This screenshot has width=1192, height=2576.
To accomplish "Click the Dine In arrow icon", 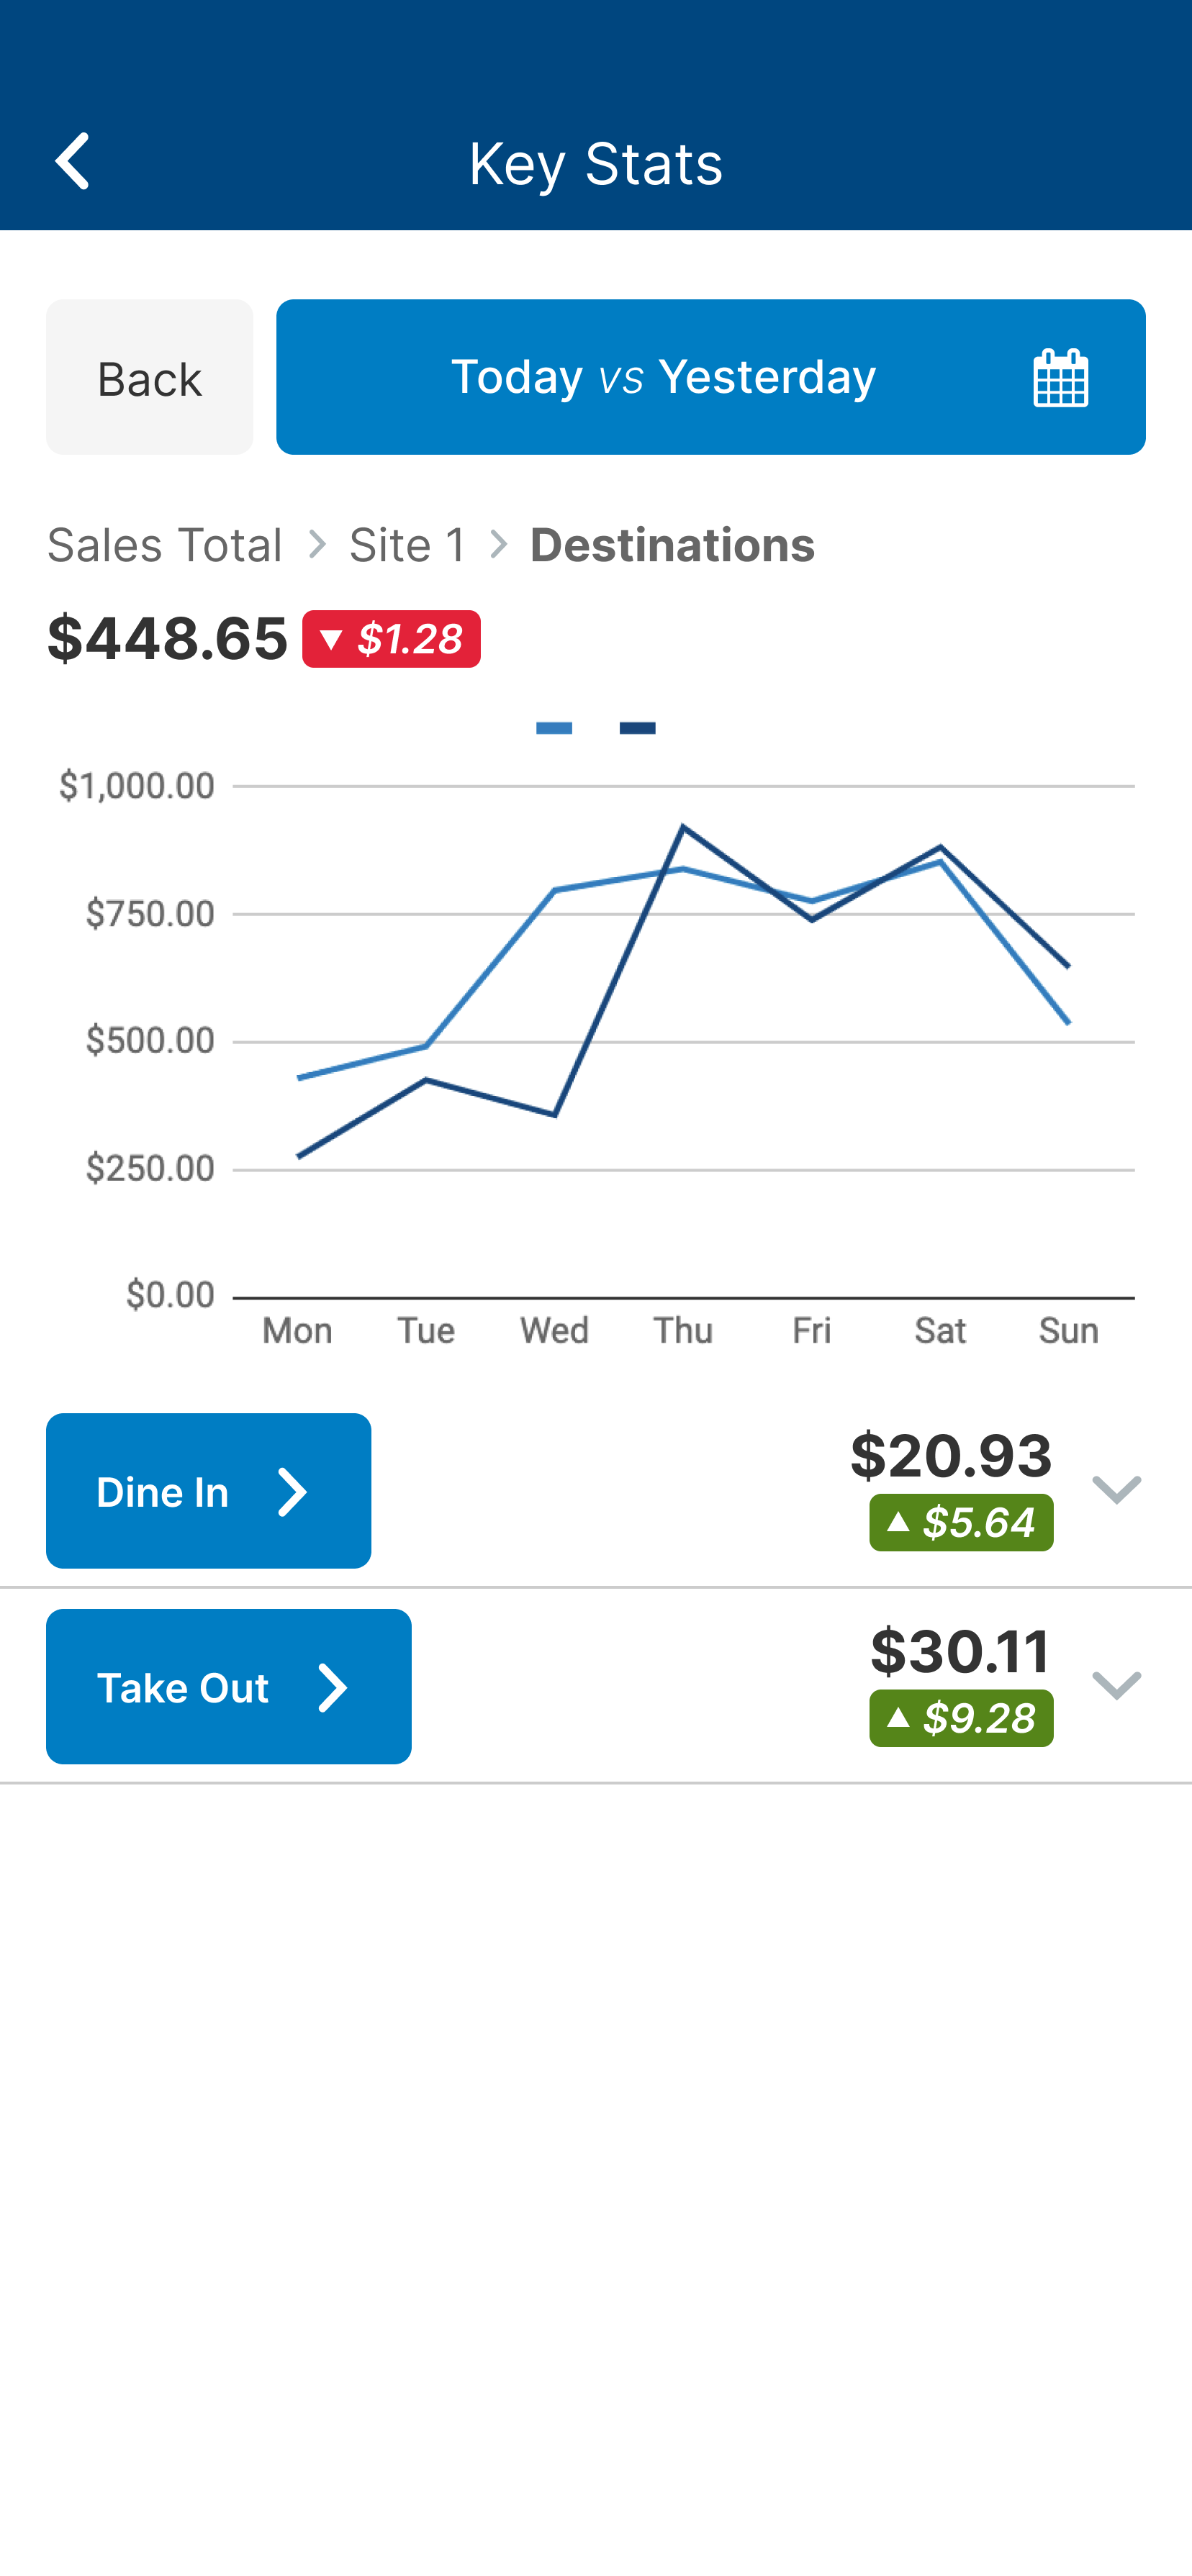I will [292, 1492].
